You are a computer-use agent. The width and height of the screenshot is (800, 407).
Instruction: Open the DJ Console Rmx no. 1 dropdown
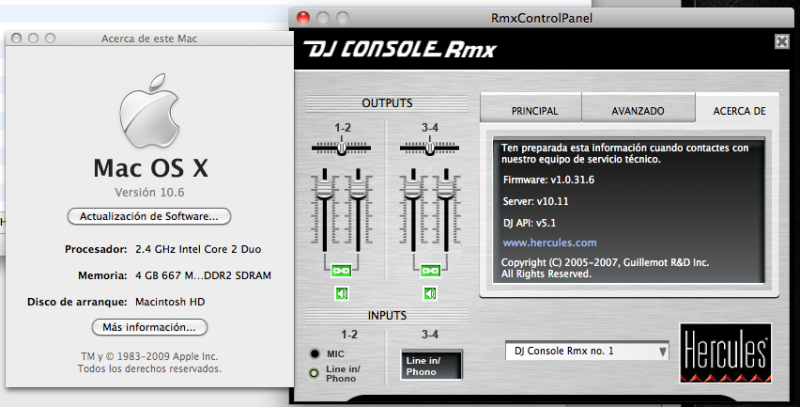point(587,351)
